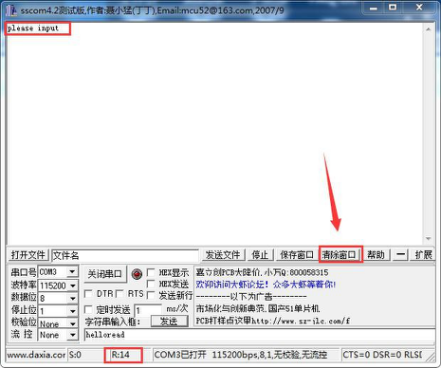Click the PCB打样 sz-jlc.com link text

[273, 321]
